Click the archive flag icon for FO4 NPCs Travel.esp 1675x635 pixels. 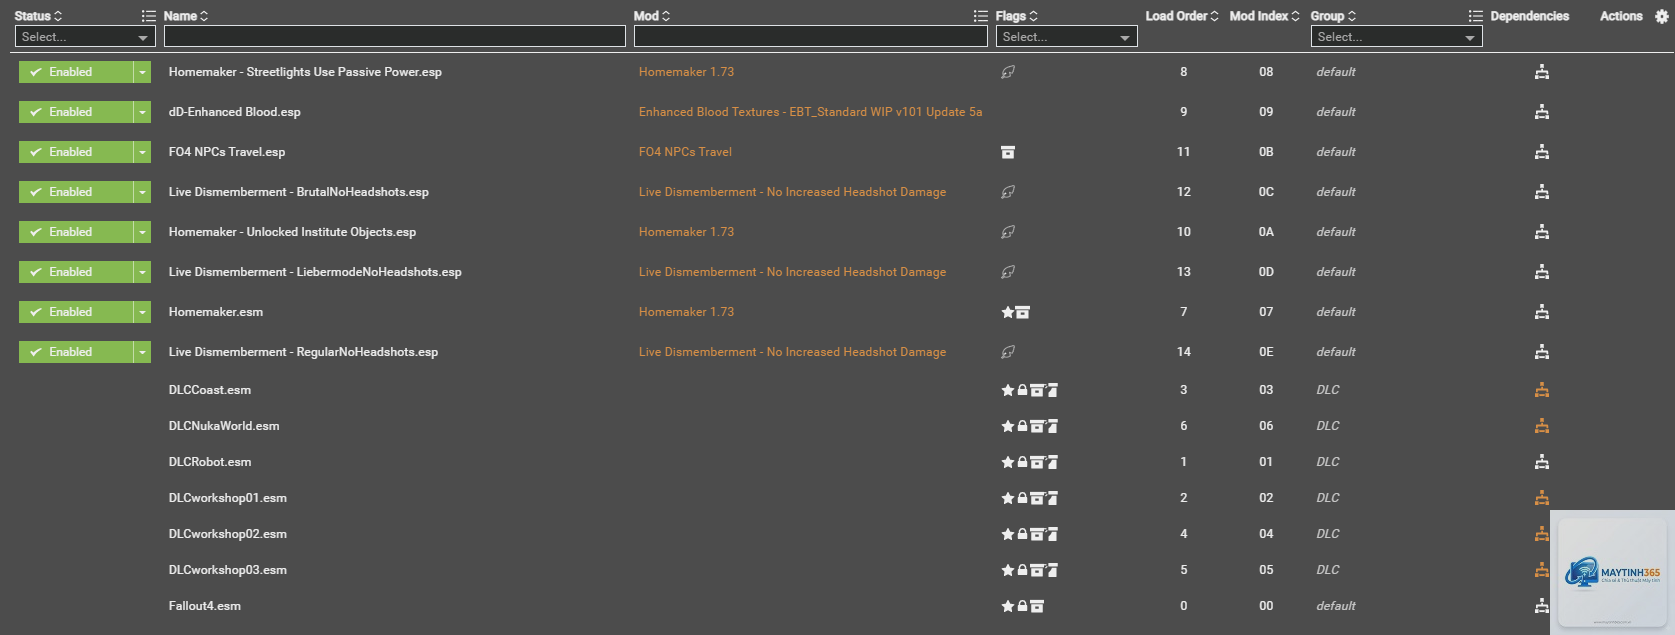click(1008, 152)
